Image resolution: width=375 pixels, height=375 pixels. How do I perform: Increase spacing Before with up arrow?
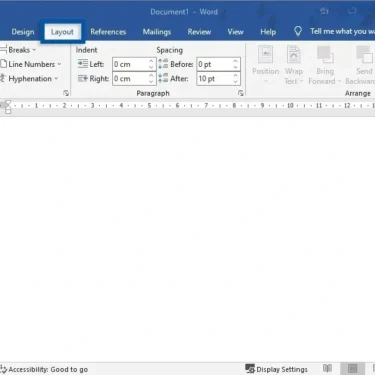tap(236, 61)
